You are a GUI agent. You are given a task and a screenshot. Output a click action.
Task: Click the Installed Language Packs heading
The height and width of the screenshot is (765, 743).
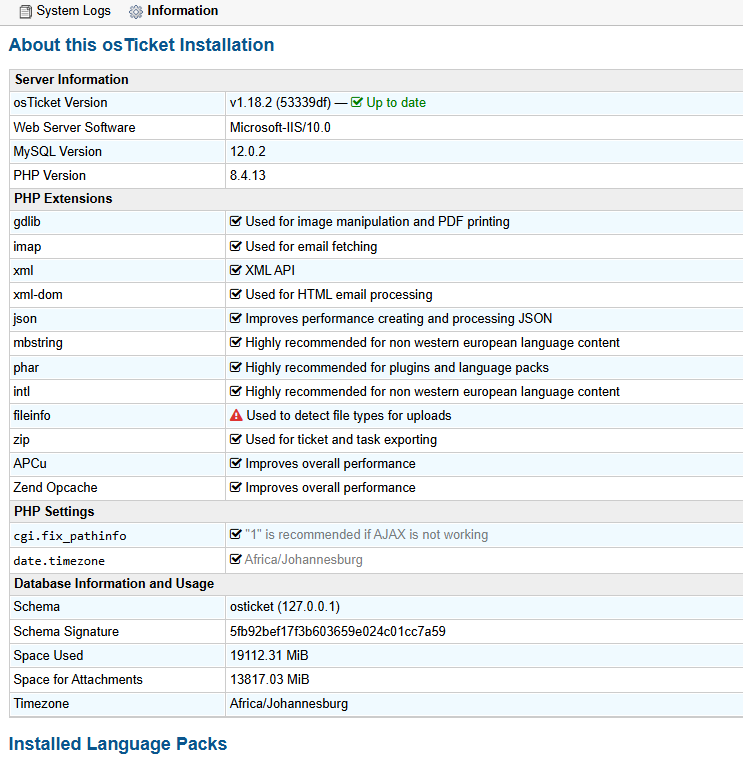[118, 744]
